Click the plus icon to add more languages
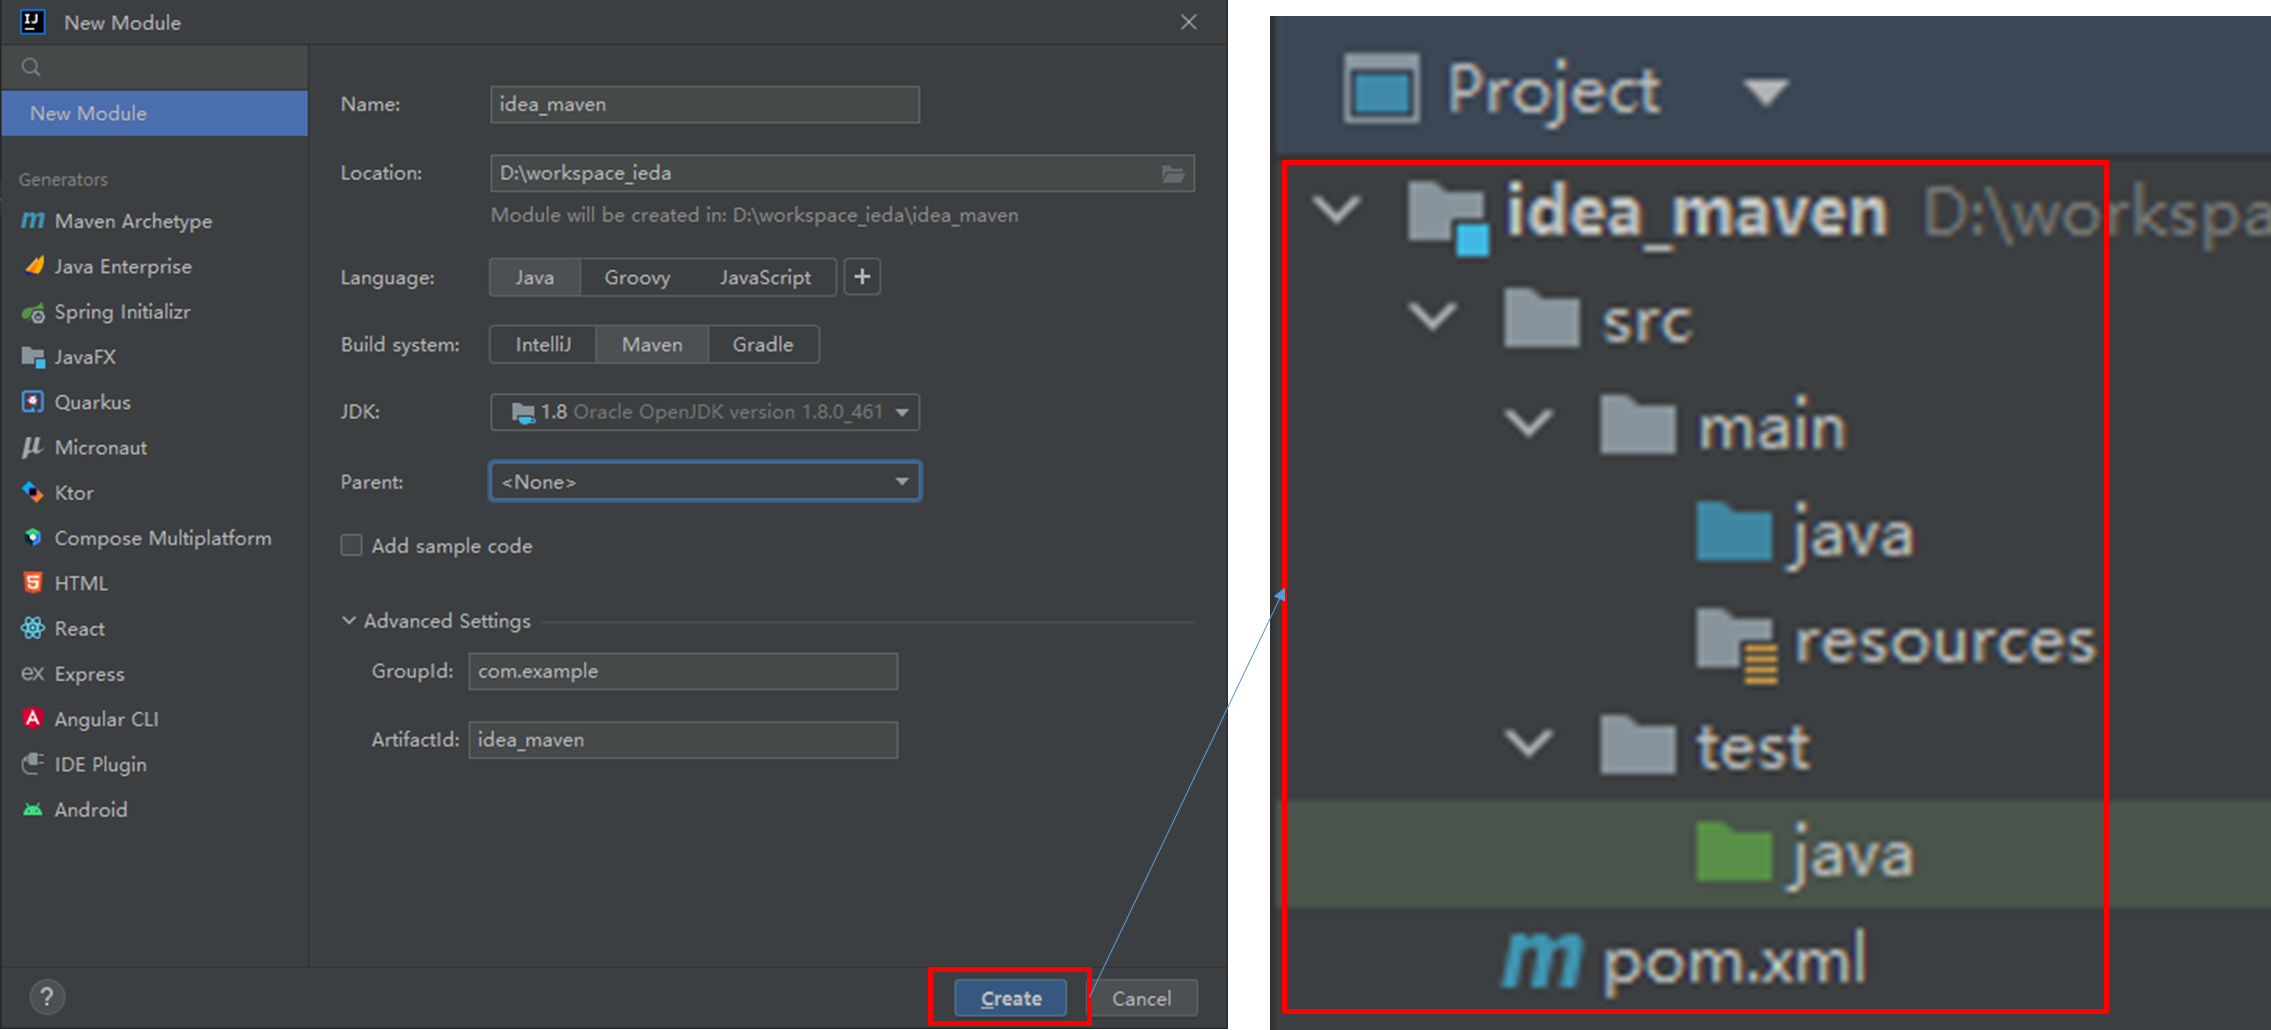Viewport: 2271px width, 1030px height. 862,277
